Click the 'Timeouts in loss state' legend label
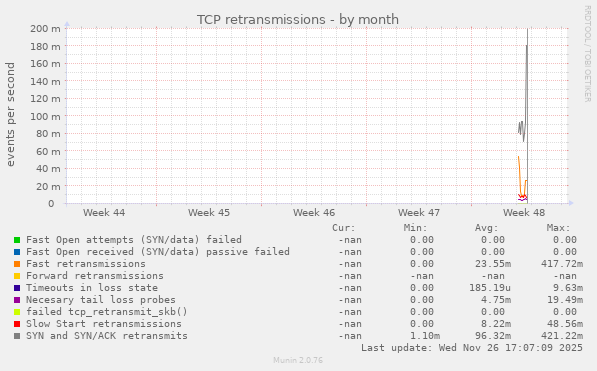597x371 pixels. point(92,288)
